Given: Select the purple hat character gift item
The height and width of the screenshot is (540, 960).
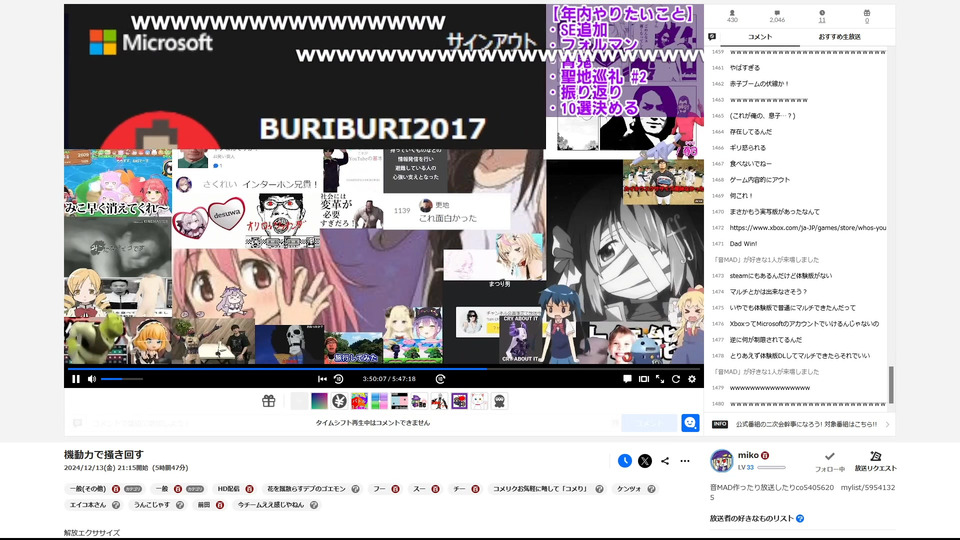Looking at the screenshot, I should (419, 401).
